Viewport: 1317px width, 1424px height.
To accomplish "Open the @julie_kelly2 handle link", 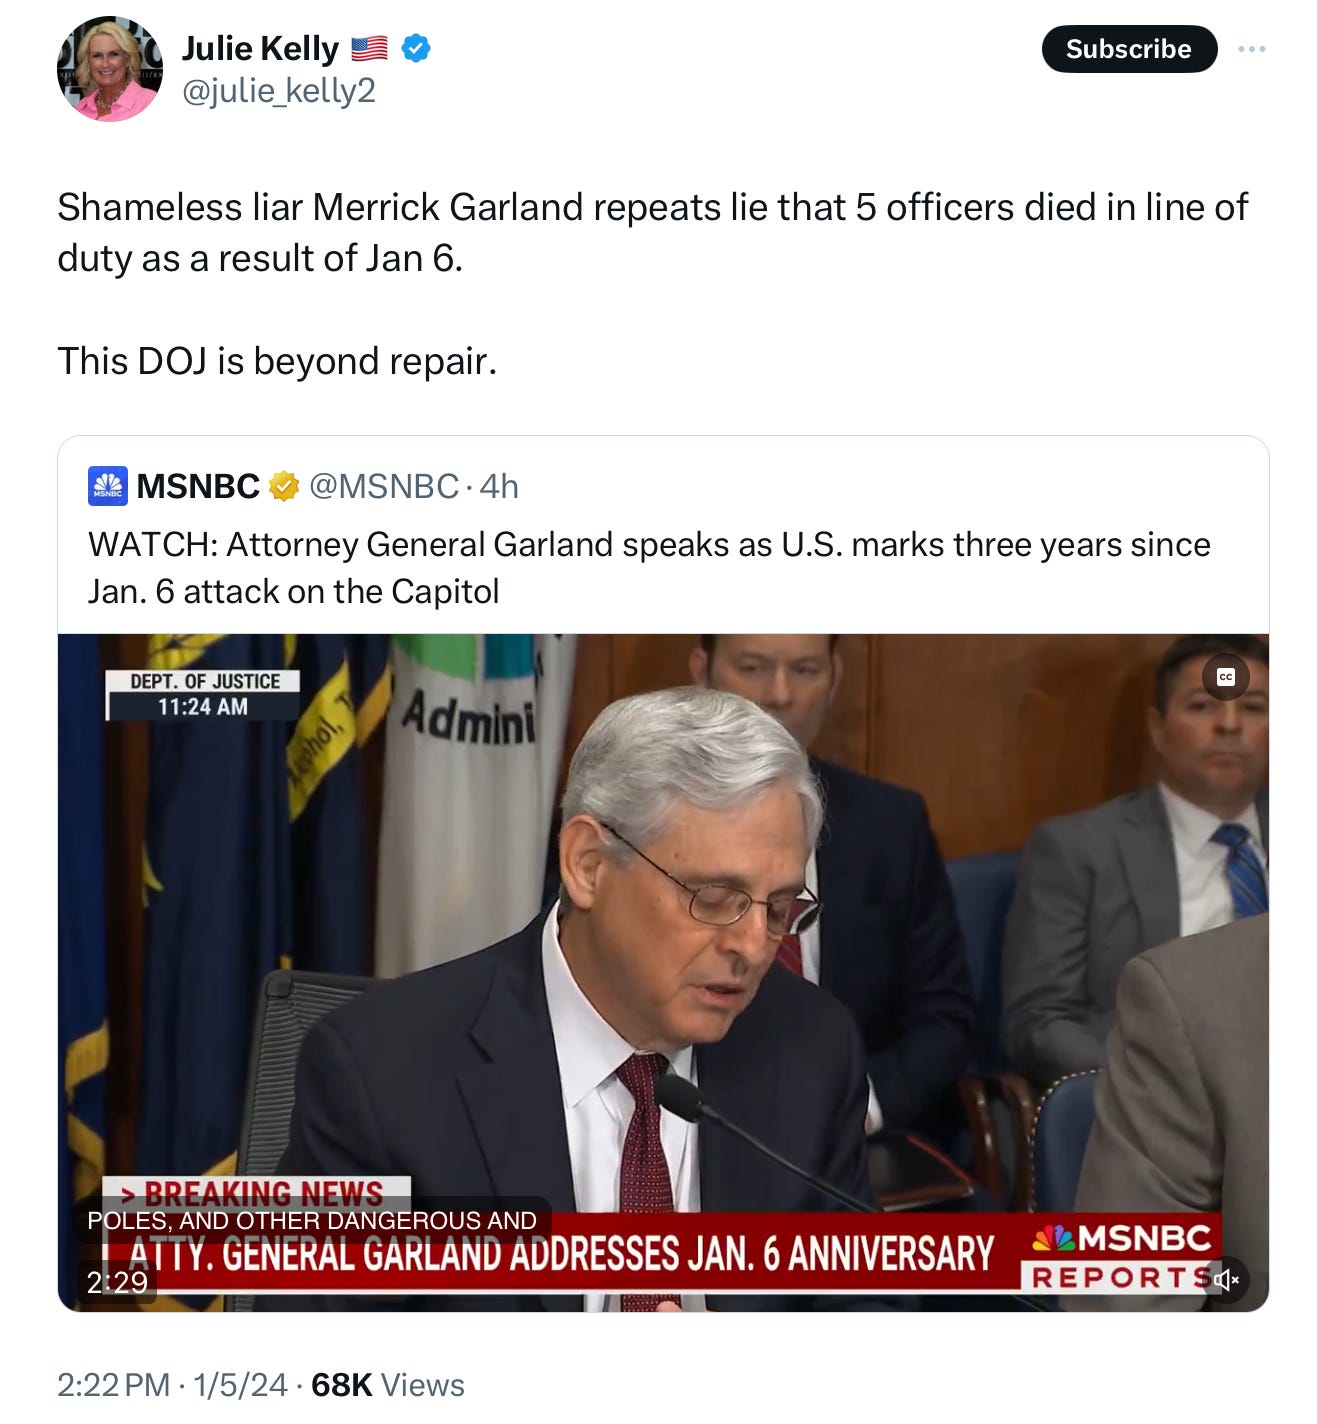I will tap(278, 91).
